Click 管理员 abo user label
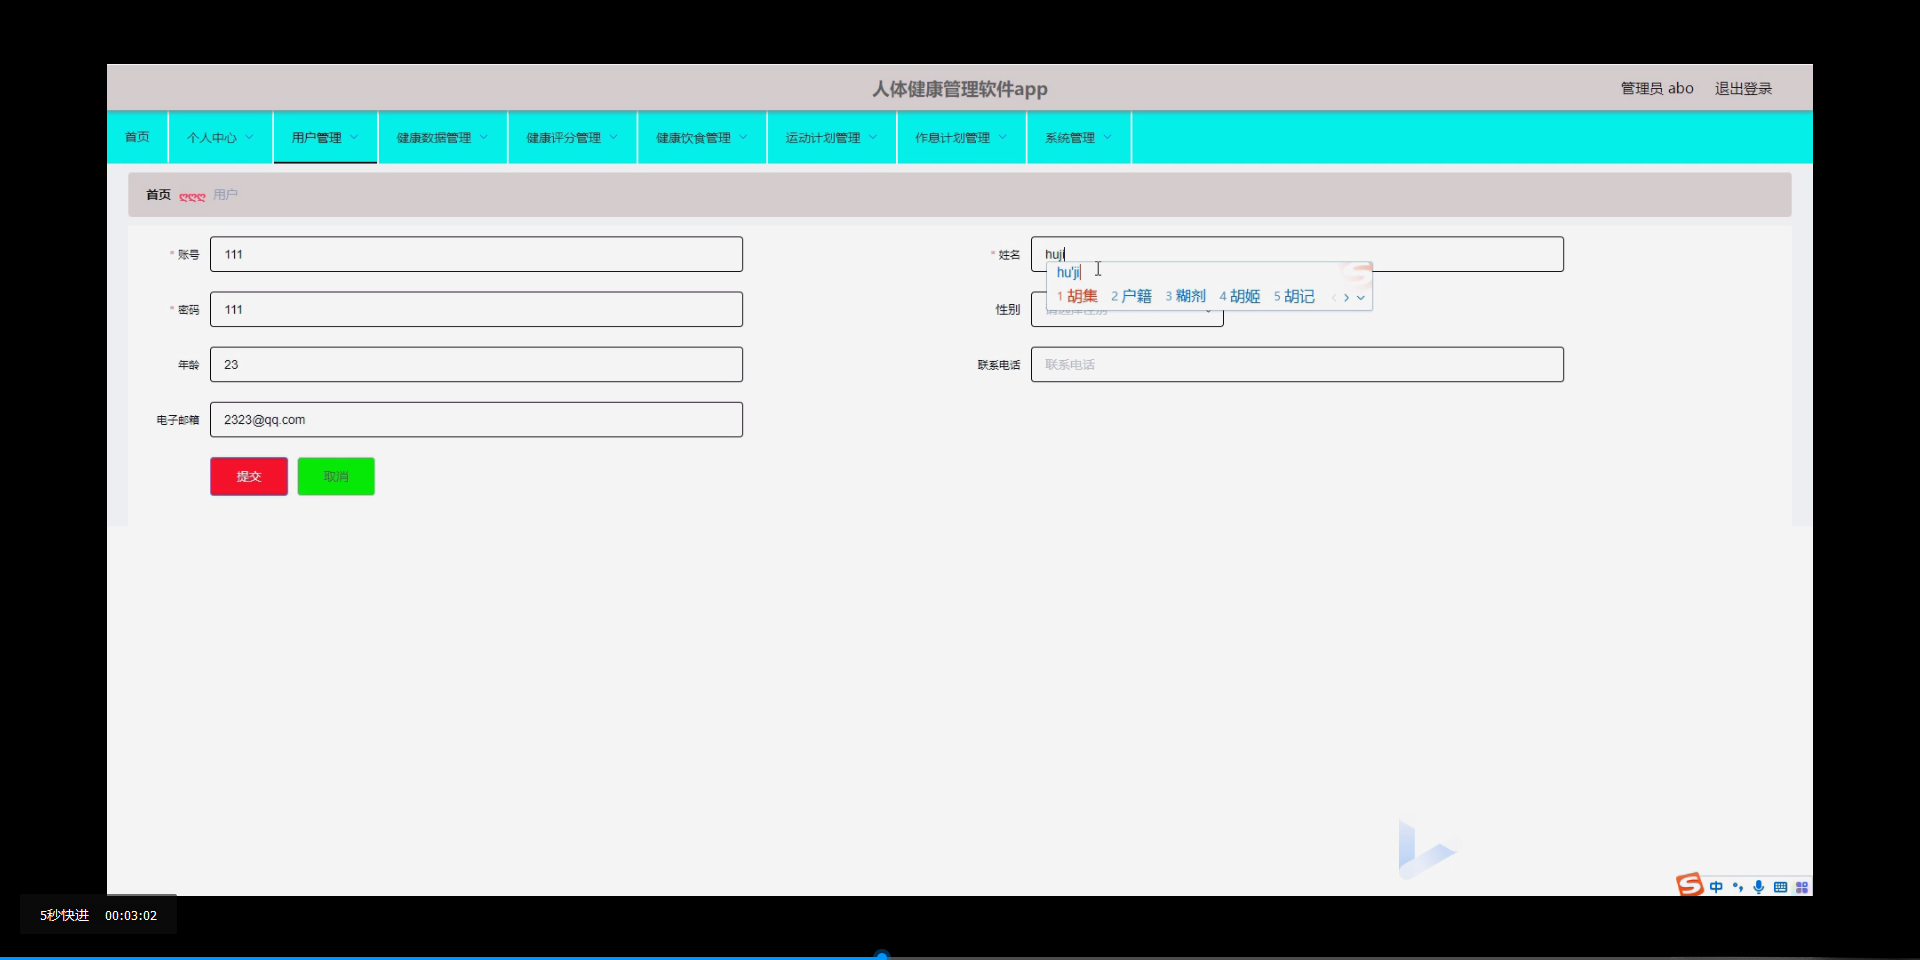Image resolution: width=1920 pixels, height=960 pixels. click(x=1657, y=88)
